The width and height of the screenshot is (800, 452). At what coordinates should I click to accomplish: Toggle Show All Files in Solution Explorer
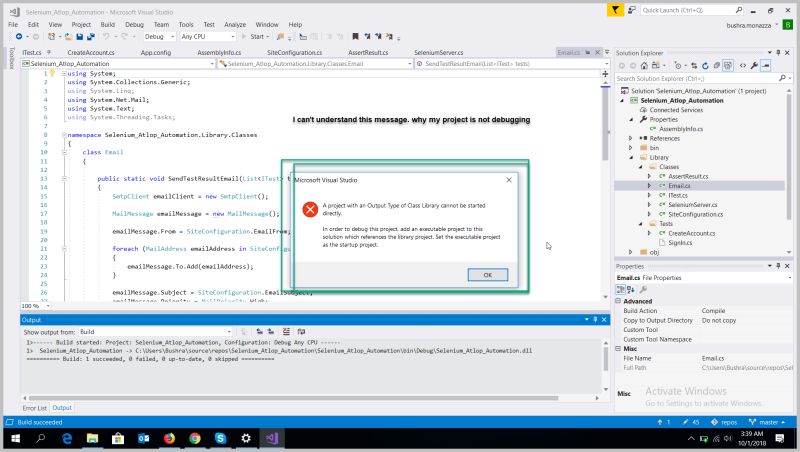728,66
